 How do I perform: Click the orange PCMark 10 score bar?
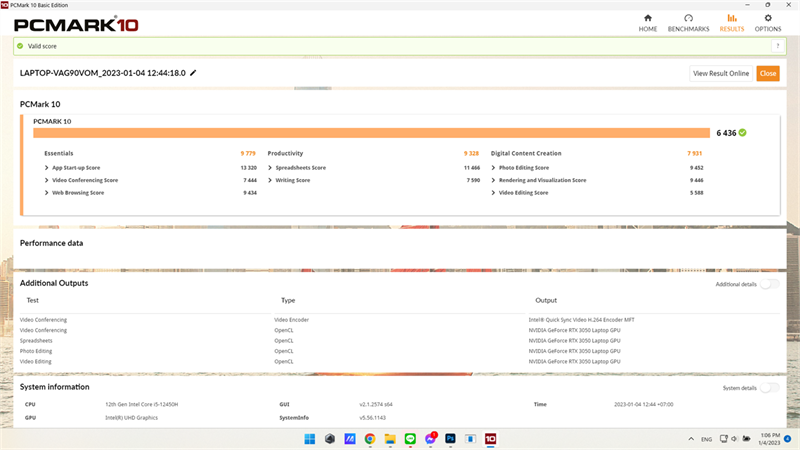coord(371,132)
